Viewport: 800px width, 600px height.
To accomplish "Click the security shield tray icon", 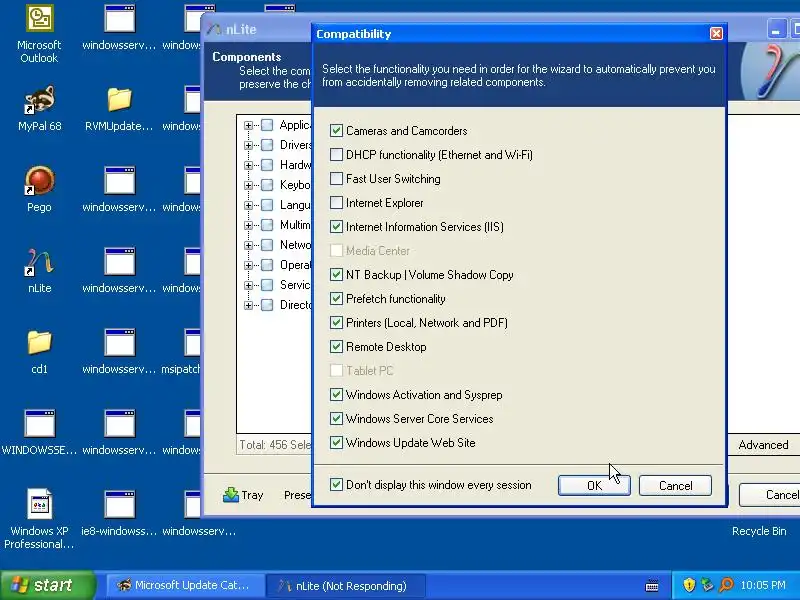I will pos(689,585).
